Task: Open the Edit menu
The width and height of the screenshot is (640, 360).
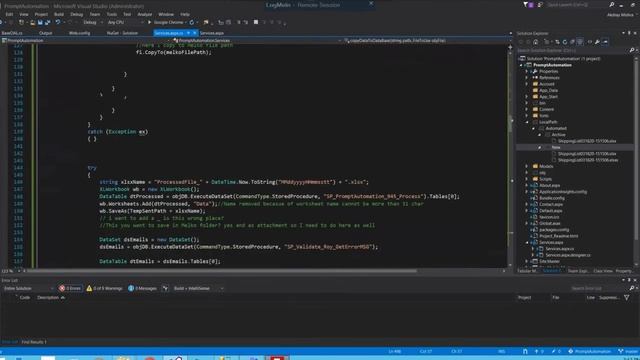Action: tap(9, 14)
